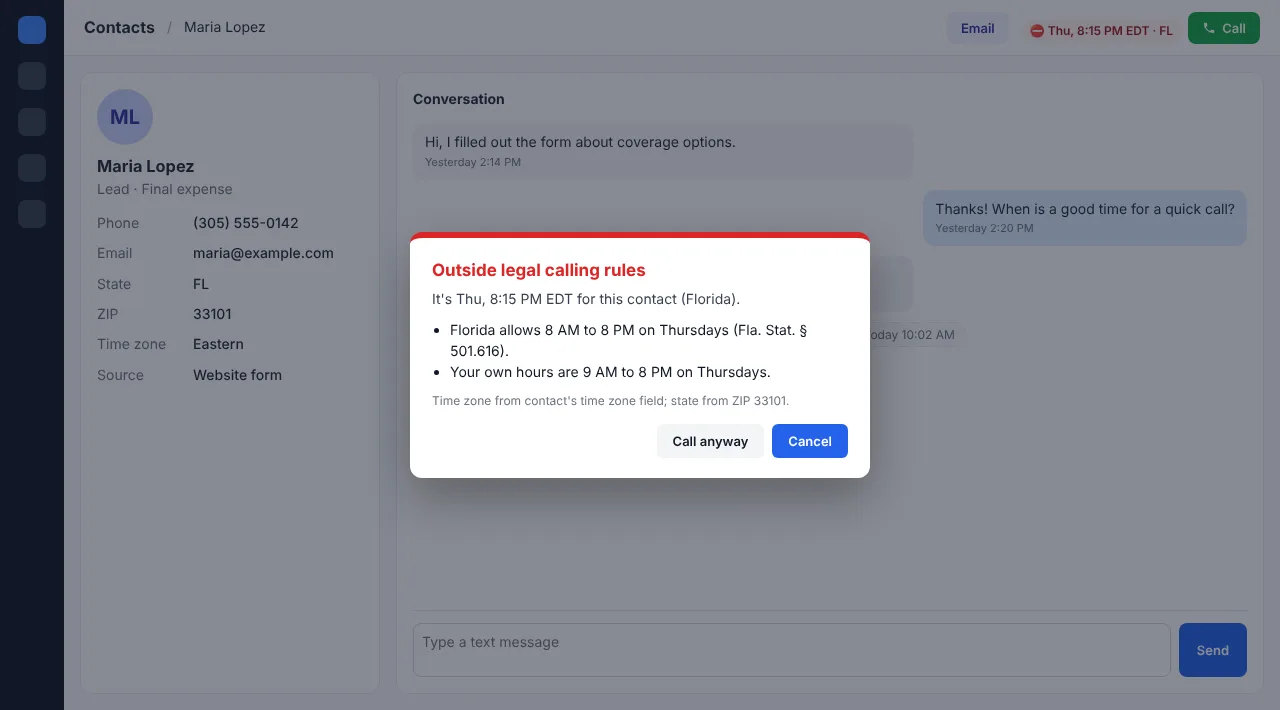
Task: Click the Maria Lopez name heading
Action: [x=146, y=166]
